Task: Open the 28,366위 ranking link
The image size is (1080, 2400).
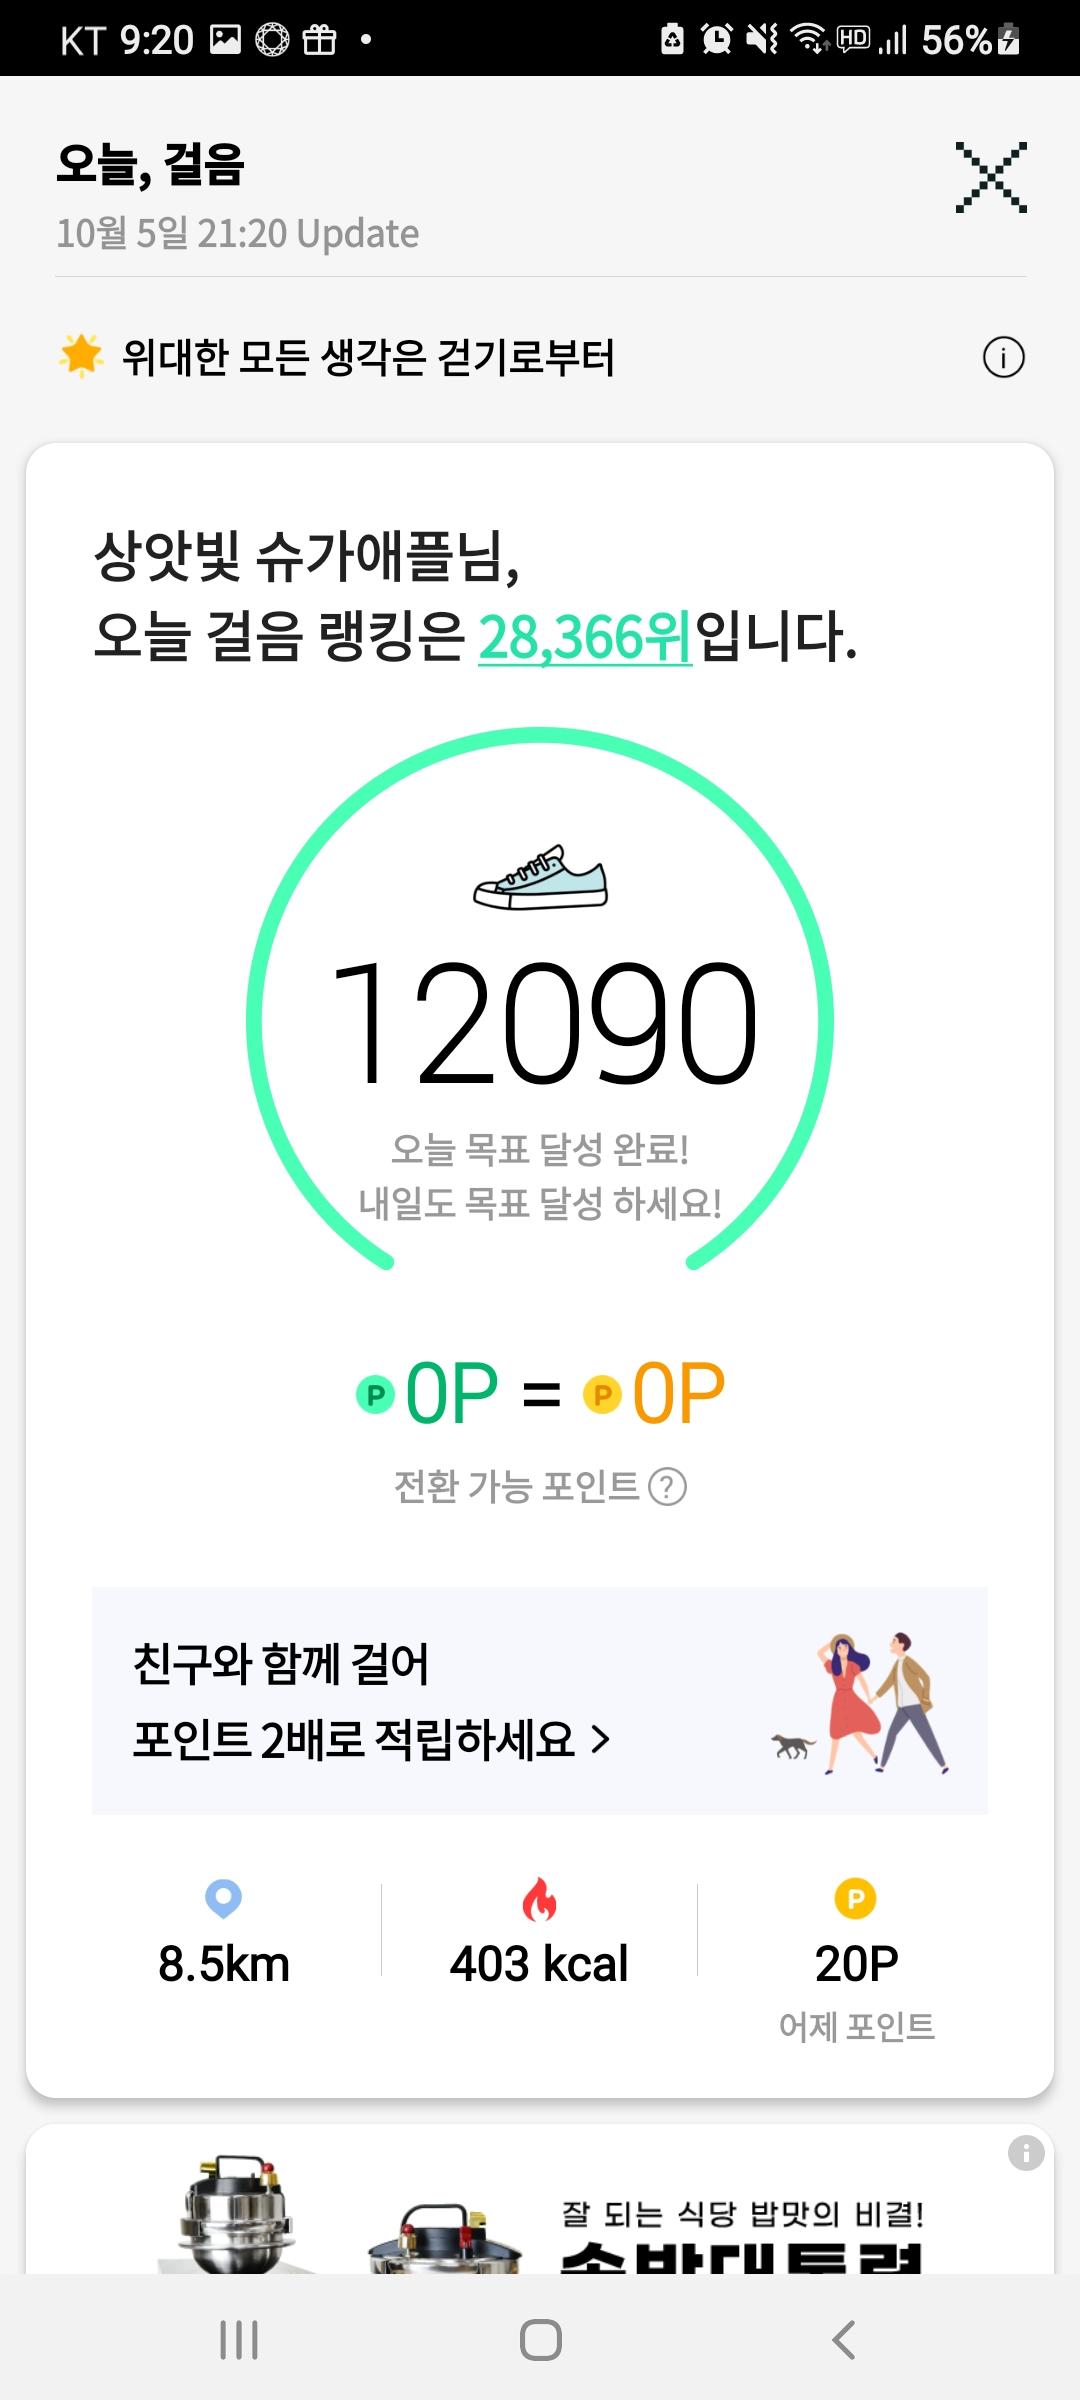Action: tap(585, 637)
